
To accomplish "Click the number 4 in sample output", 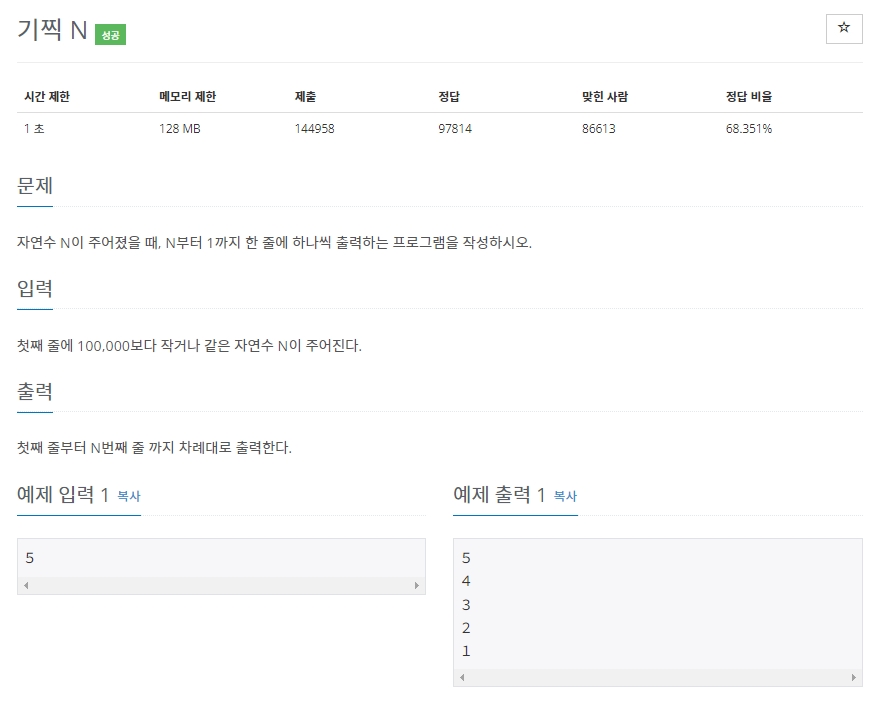I will [x=466, y=581].
